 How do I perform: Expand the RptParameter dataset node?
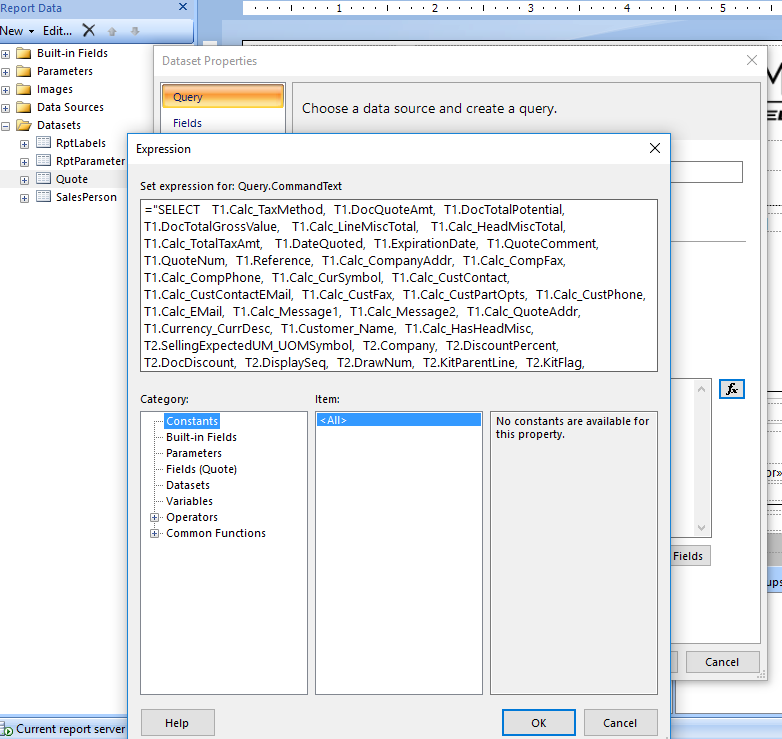[24, 163]
